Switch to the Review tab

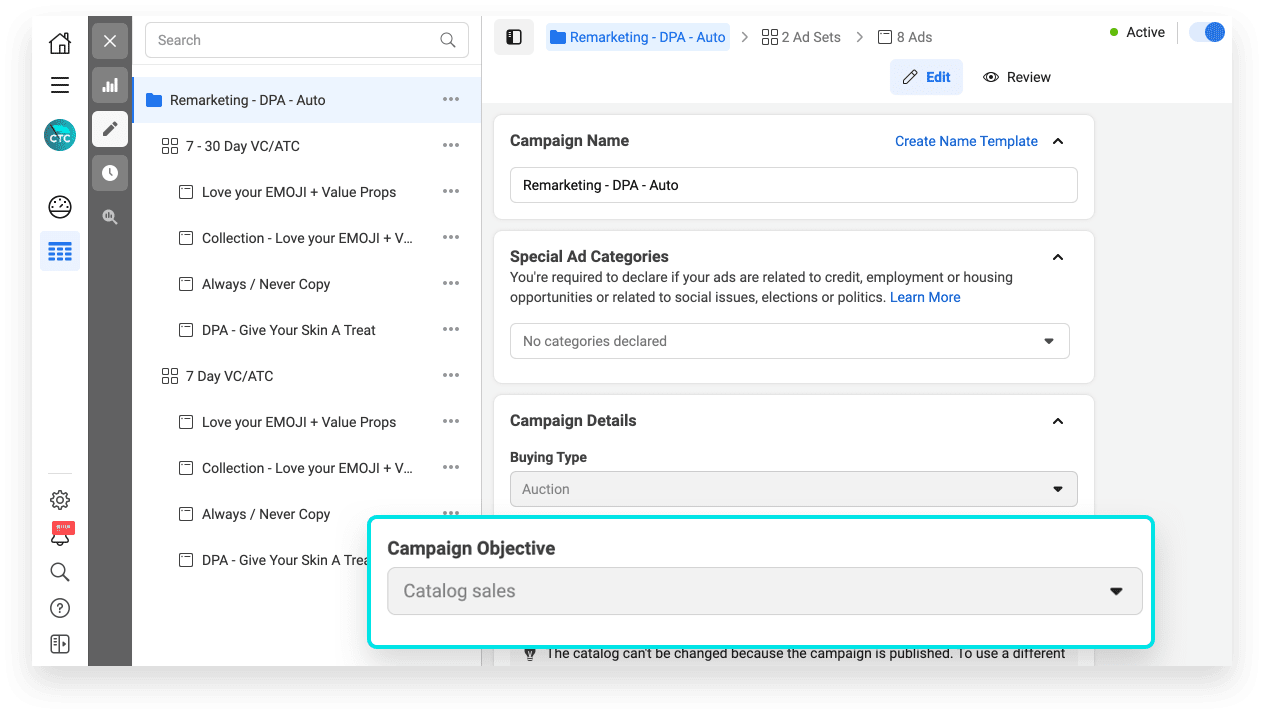point(1017,77)
